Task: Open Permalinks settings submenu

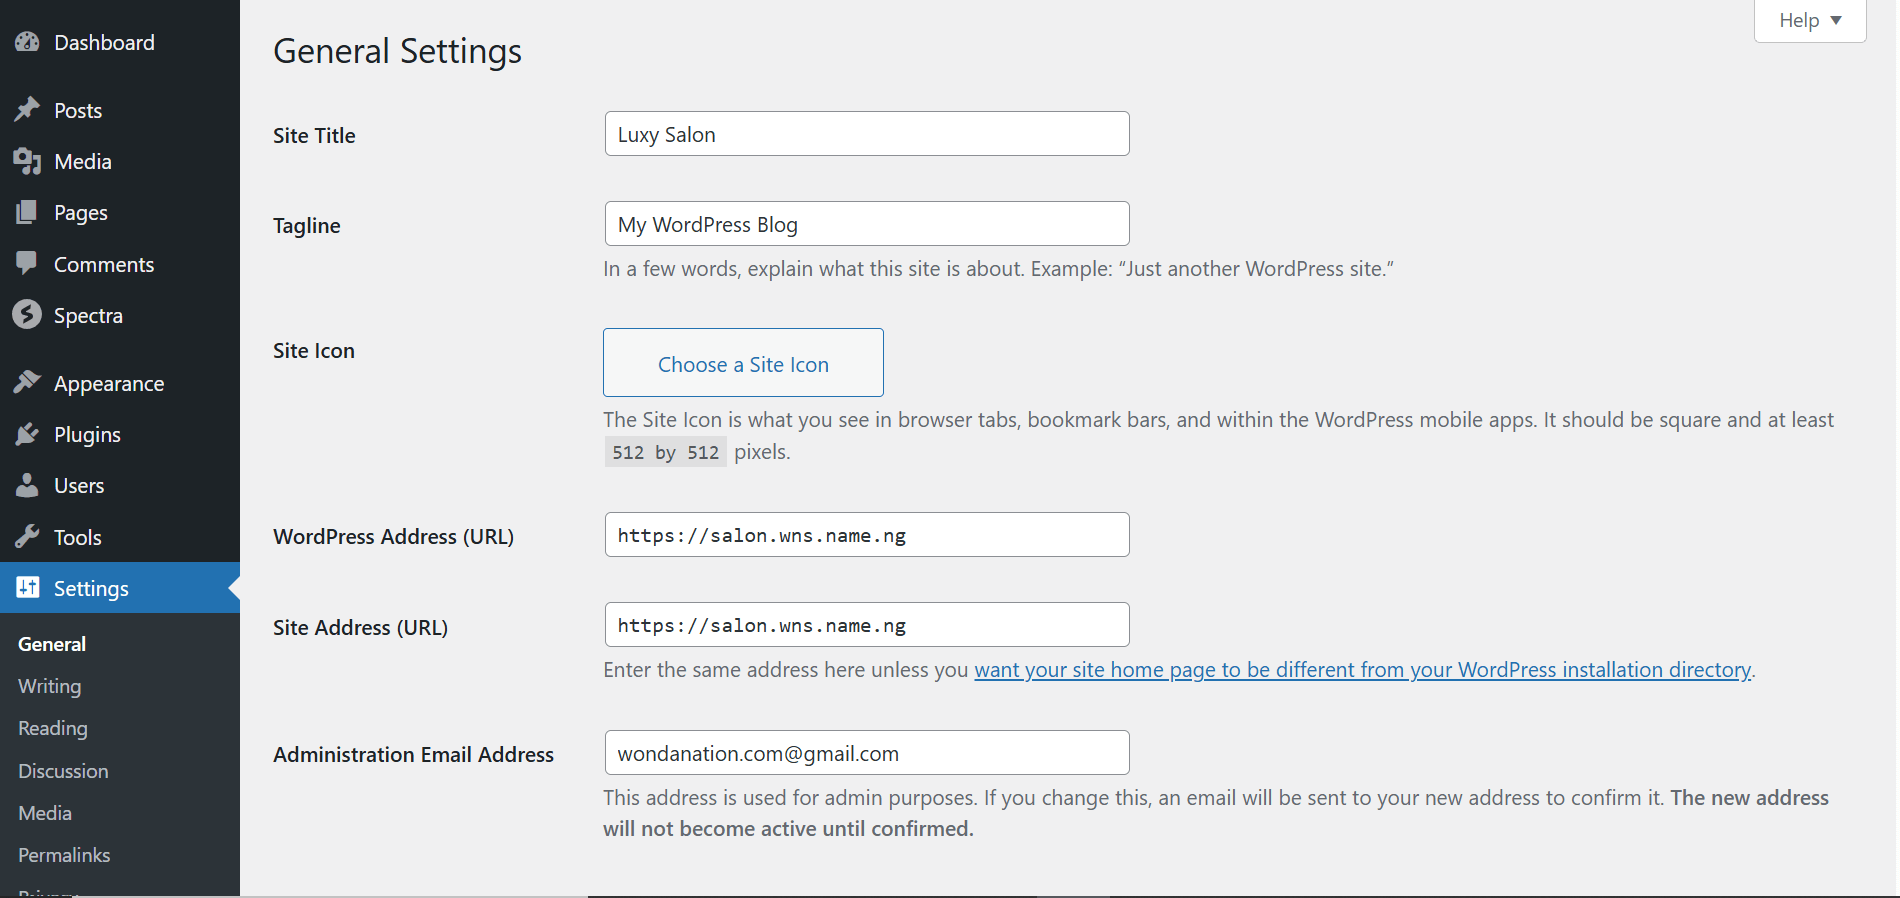Action: [64, 855]
